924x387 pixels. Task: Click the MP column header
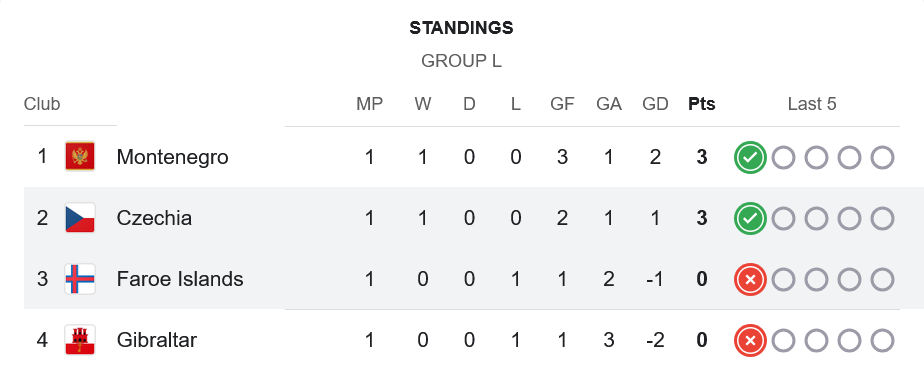[x=369, y=104]
